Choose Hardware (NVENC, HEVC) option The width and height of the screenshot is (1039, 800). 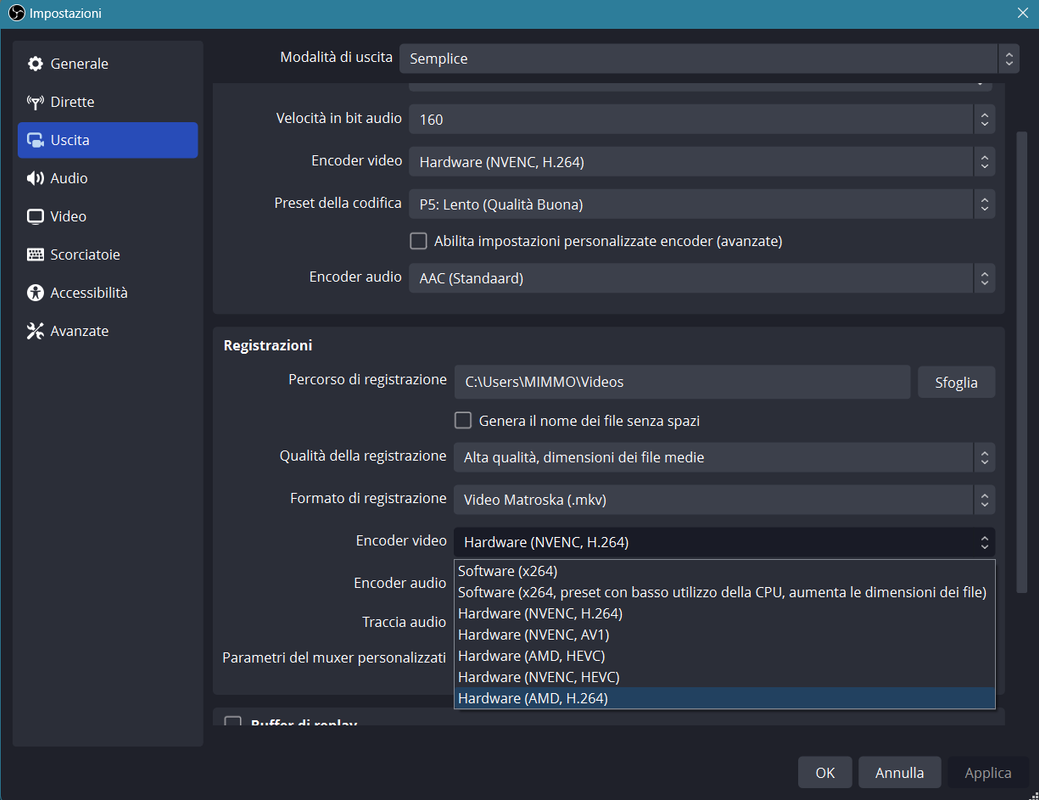click(x=724, y=677)
